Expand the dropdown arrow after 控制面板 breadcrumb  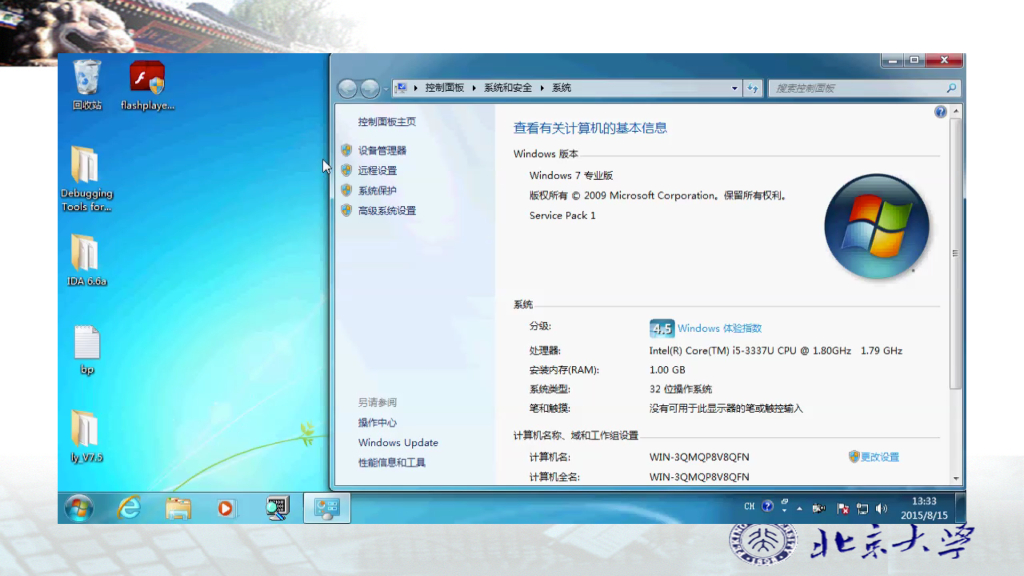pyautogui.click(x=474, y=88)
